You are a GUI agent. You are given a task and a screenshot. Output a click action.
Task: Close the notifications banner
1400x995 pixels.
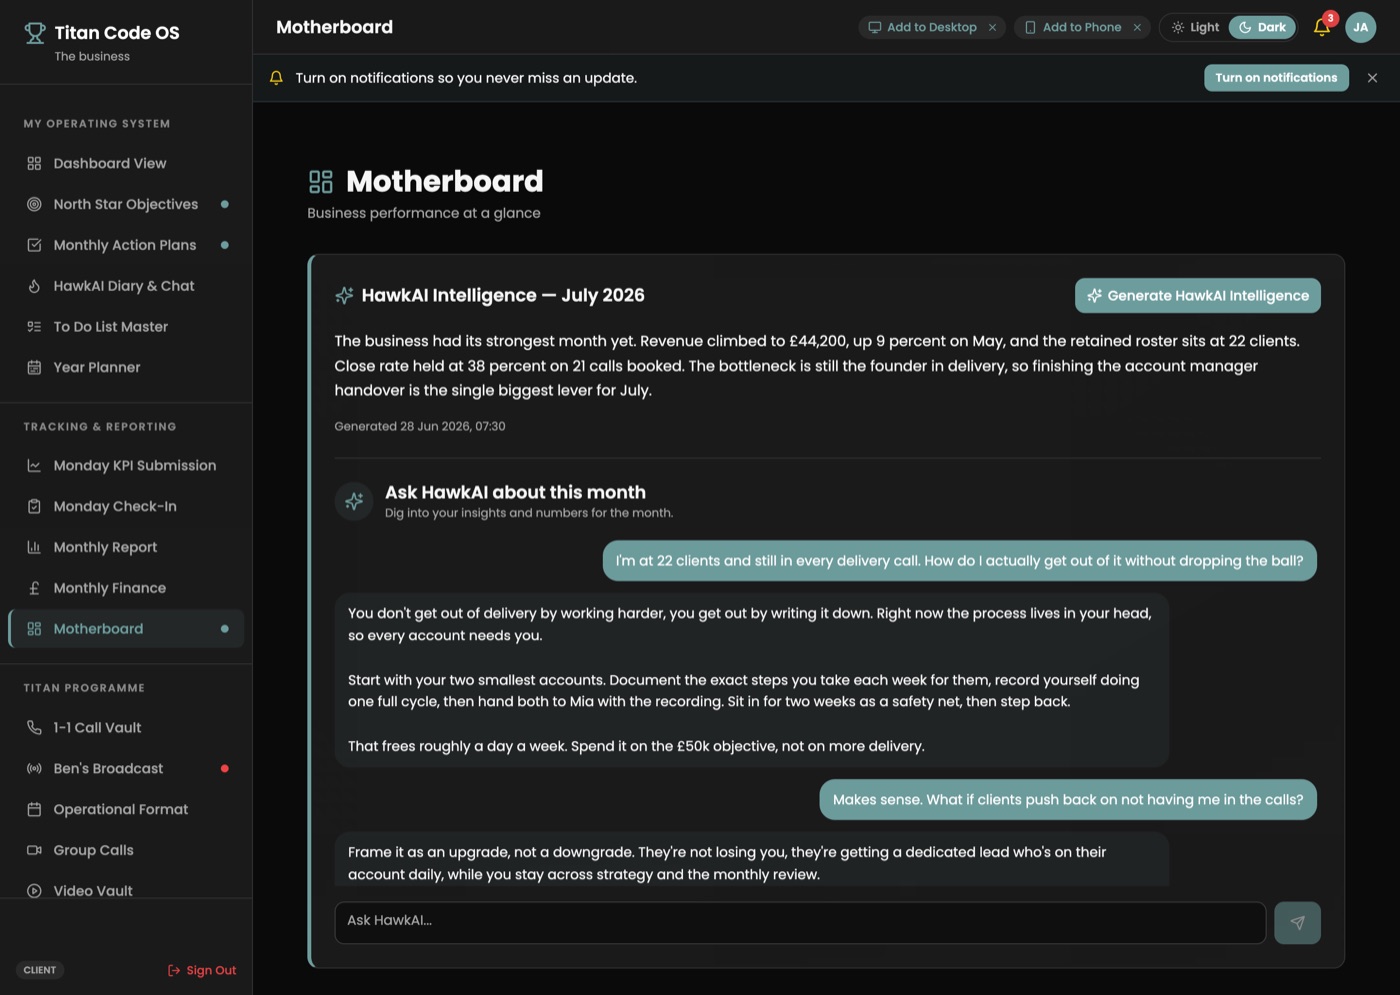click(1372, 78)
